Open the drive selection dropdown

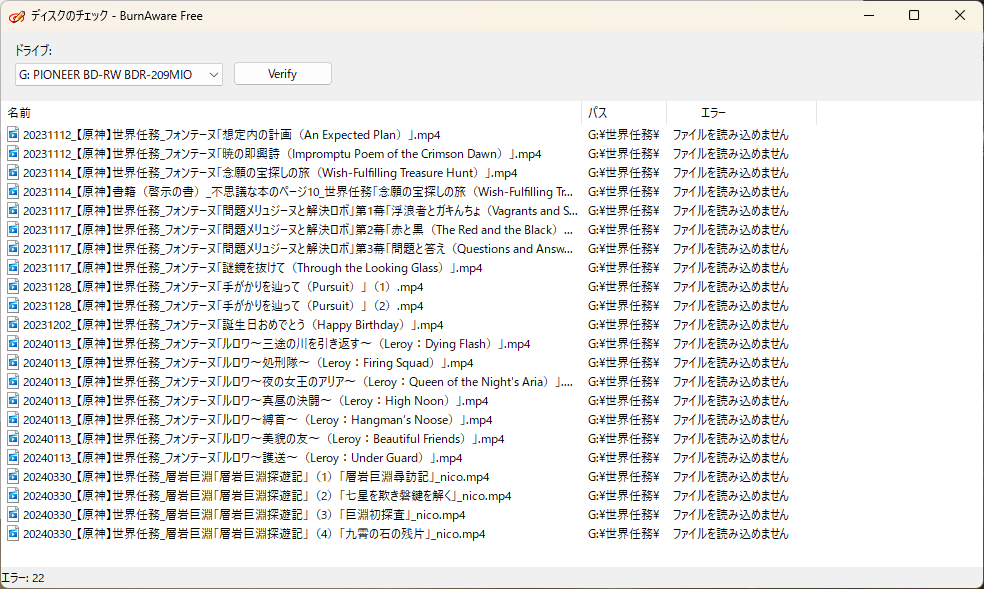[x=119, y=75]
